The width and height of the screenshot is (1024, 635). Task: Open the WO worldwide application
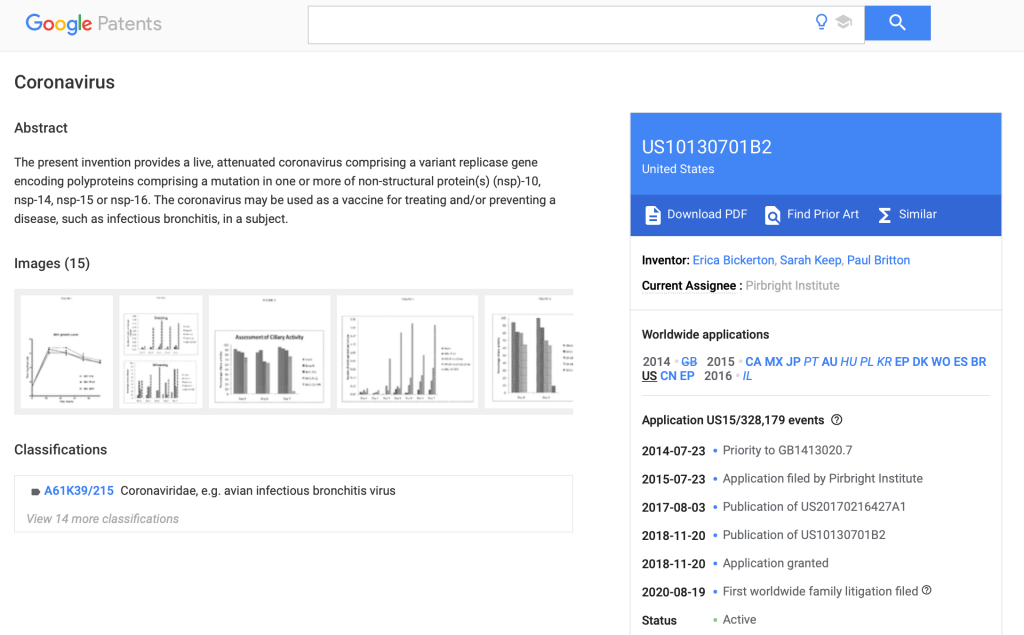point(940,362)
